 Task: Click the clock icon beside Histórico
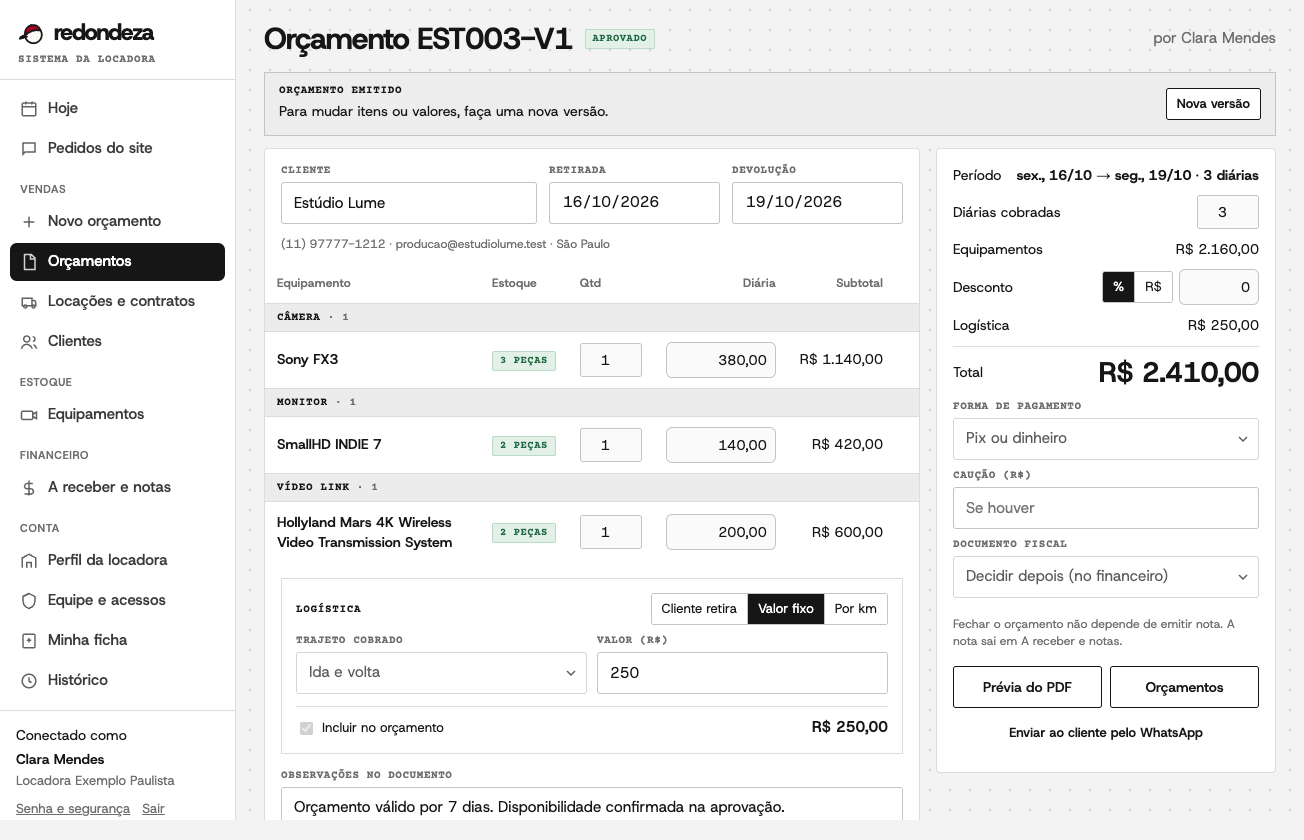[x=29, y=680]
